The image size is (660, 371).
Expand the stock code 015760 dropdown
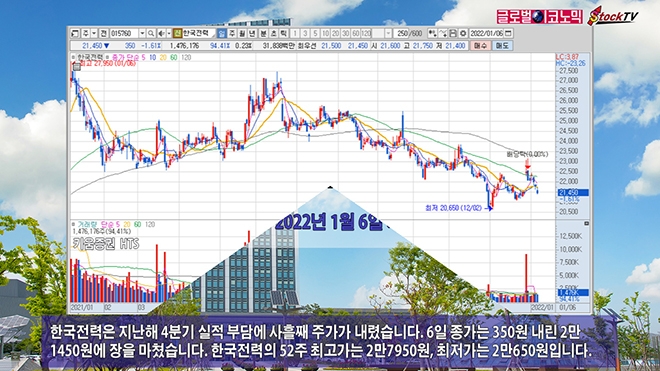(142, 33)
